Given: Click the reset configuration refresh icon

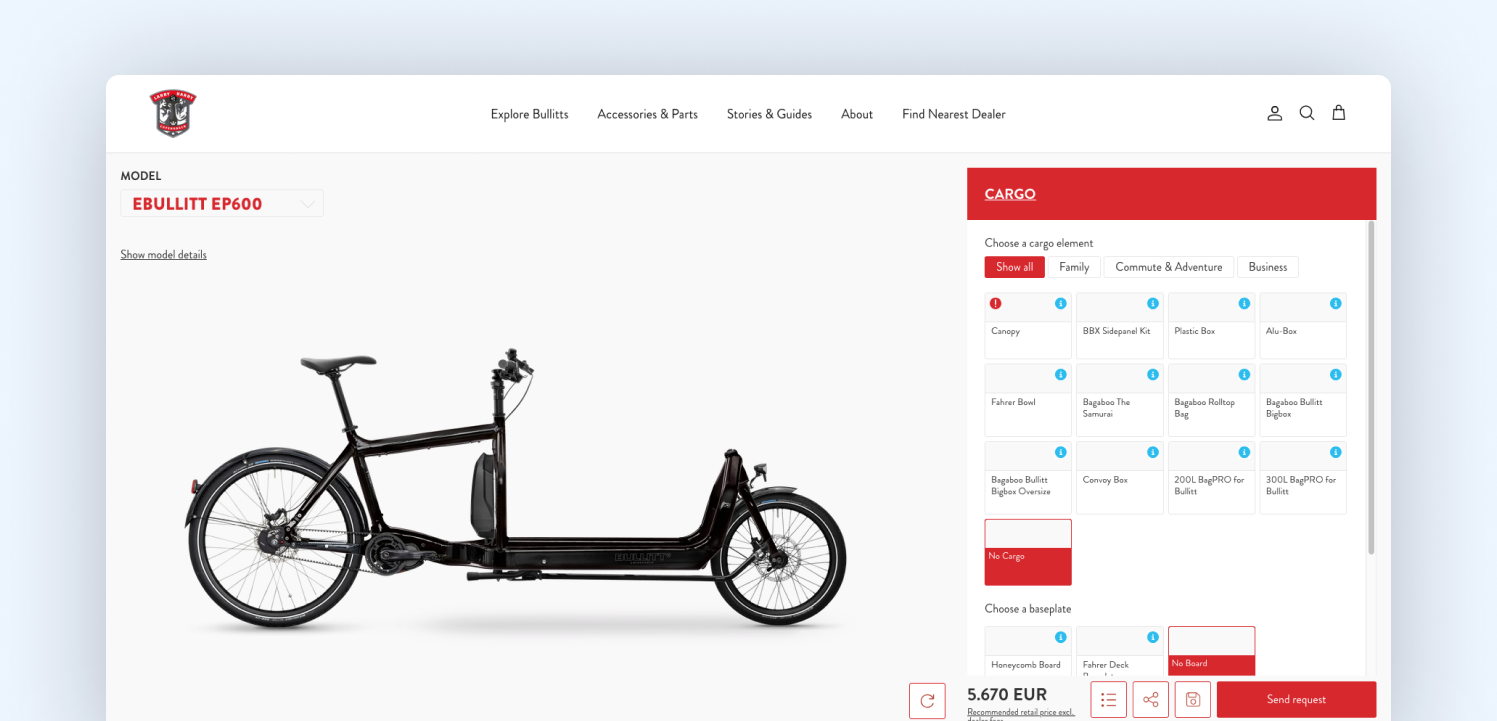Looking at the screenshot, I should point(927,700).
